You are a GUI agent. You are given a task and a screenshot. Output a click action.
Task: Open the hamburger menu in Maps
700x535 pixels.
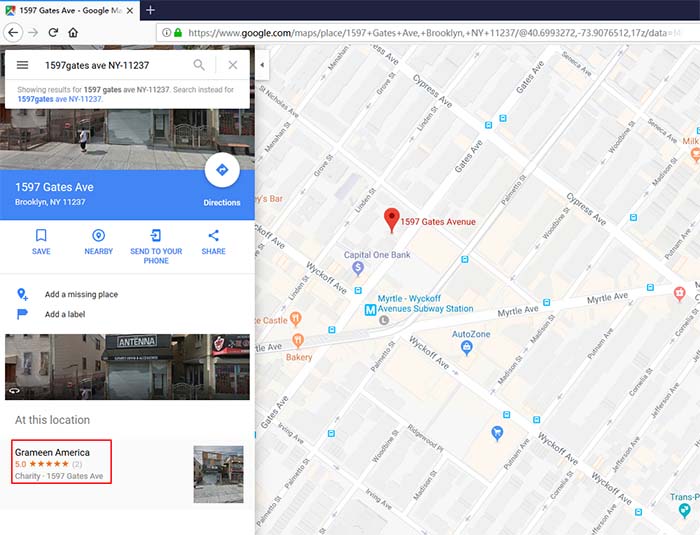pyautogui.click(x=22, y=65)
